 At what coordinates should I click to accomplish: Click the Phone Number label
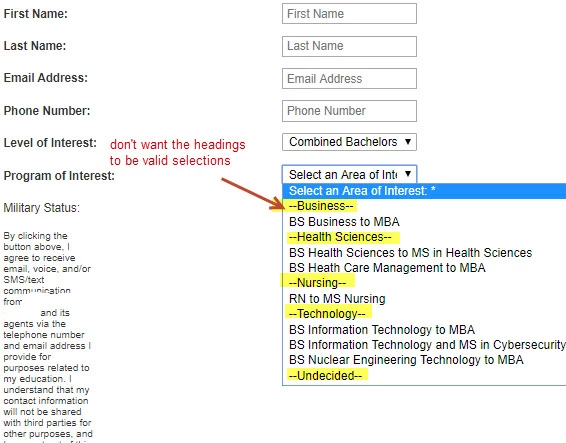[x=47, y=110]
